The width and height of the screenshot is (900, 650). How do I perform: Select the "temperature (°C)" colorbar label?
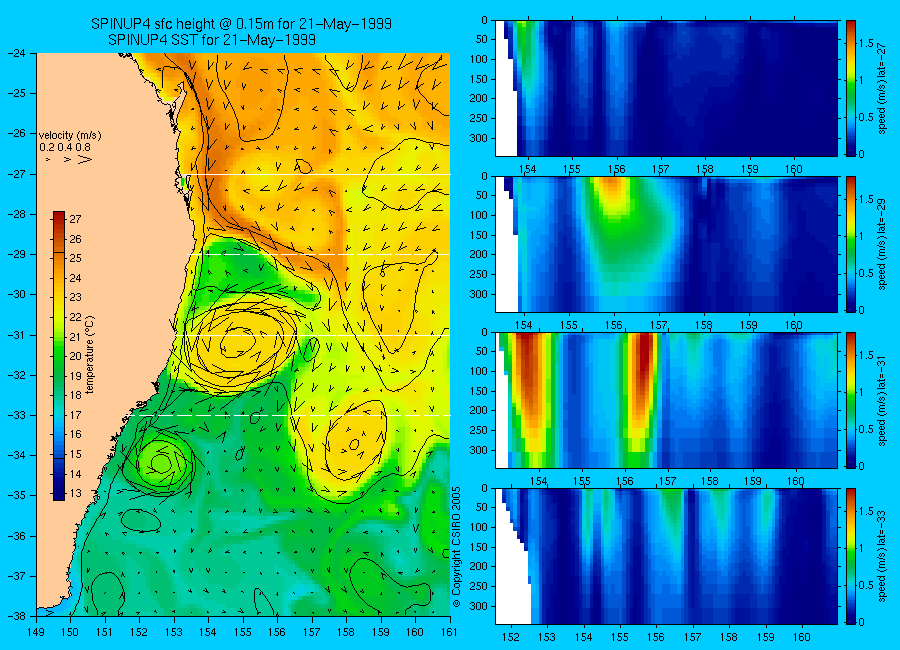click(90, 355)
